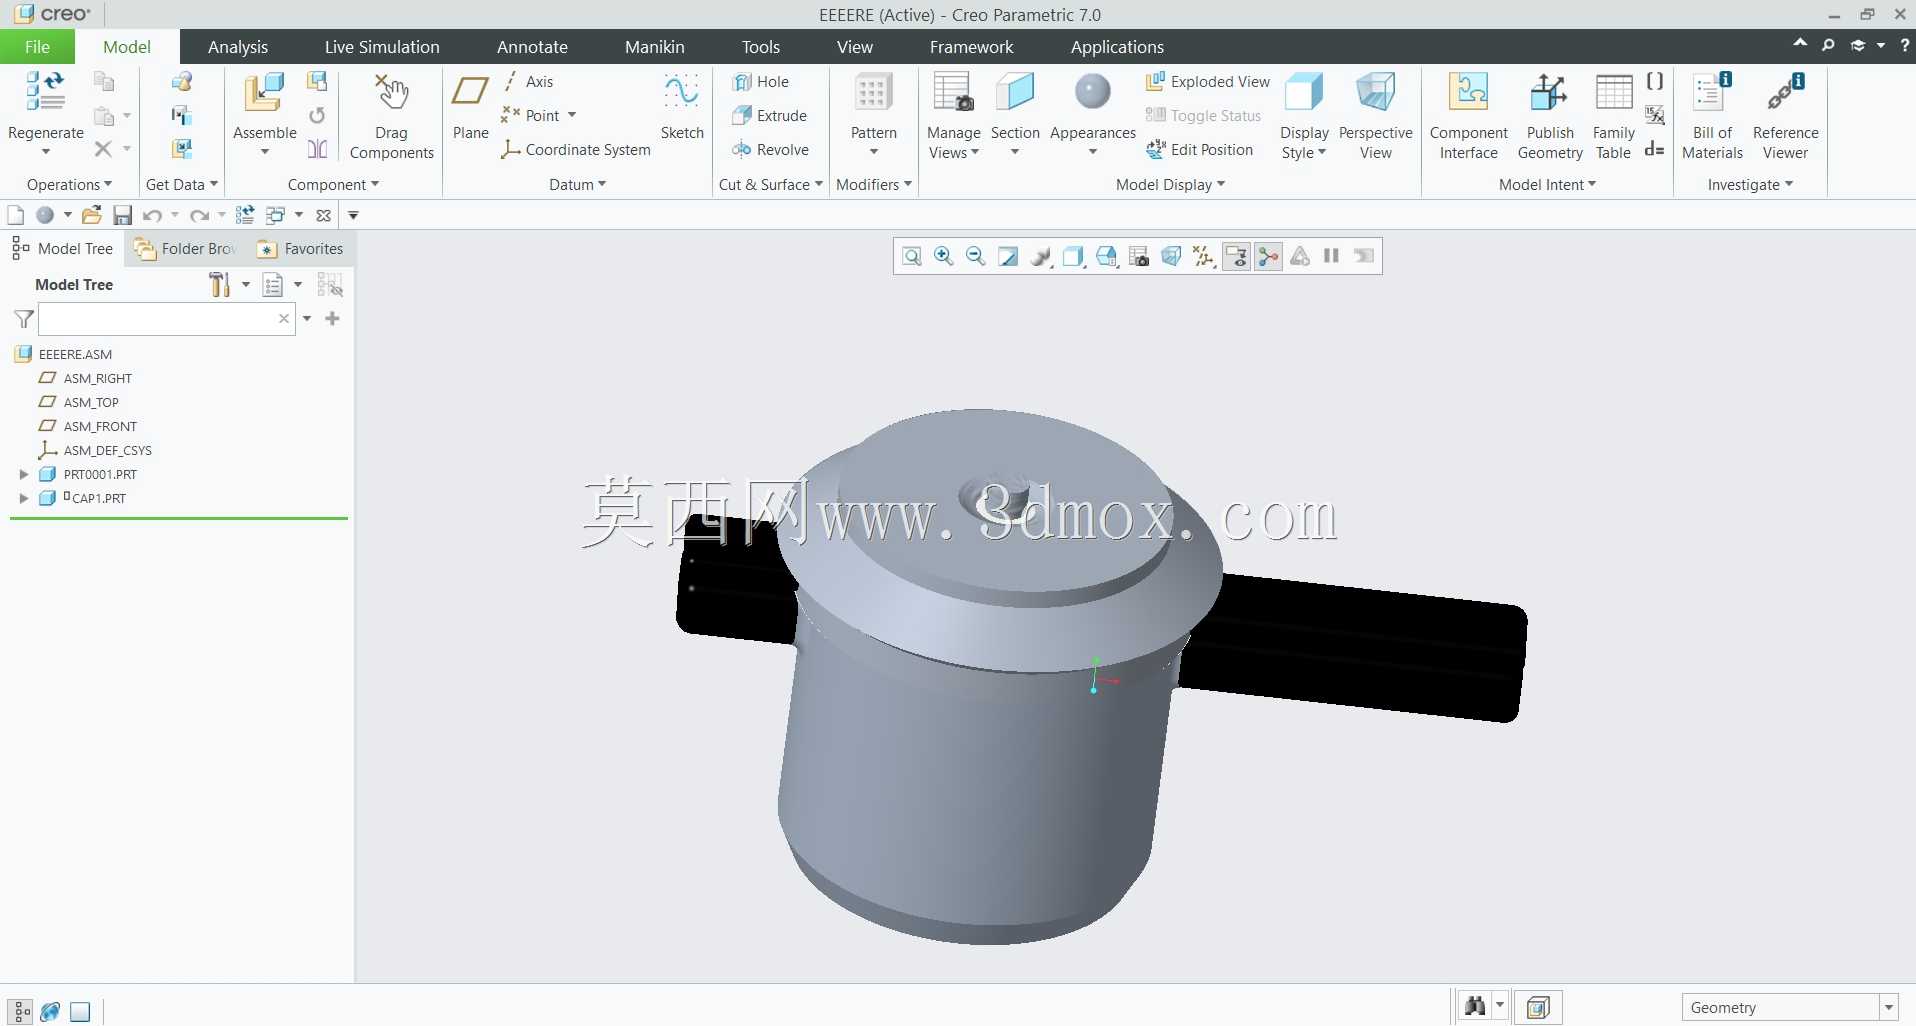
Task: Click the Refit zoom icon in graphics toolbar
Action: pos(912,257)
